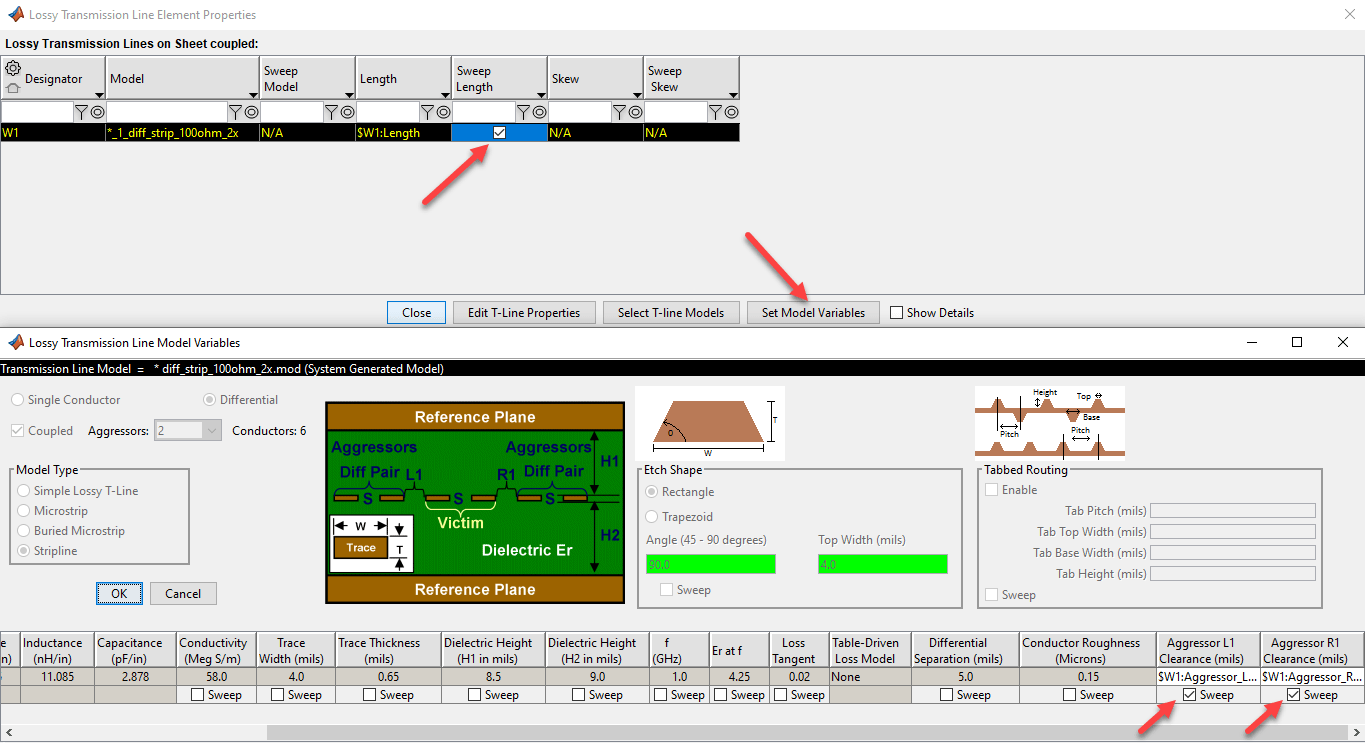Click the Inductance value 11.085
Image resolution: width=1365 pixels, height=743 pixels.
click(x=57, y=676)
